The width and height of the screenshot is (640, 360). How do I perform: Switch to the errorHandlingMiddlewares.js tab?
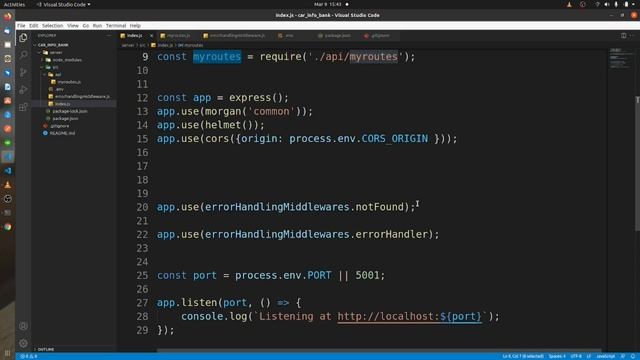[237, 36]
